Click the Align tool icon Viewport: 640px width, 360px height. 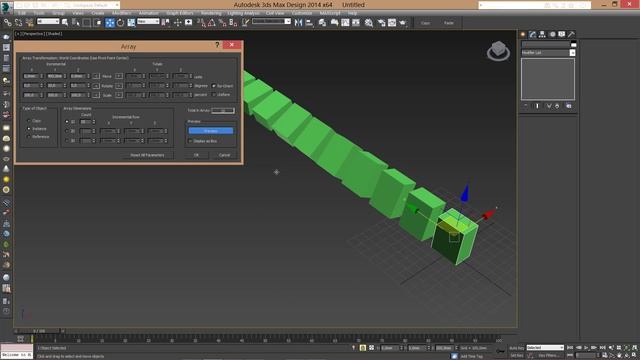tap(309, 22)
